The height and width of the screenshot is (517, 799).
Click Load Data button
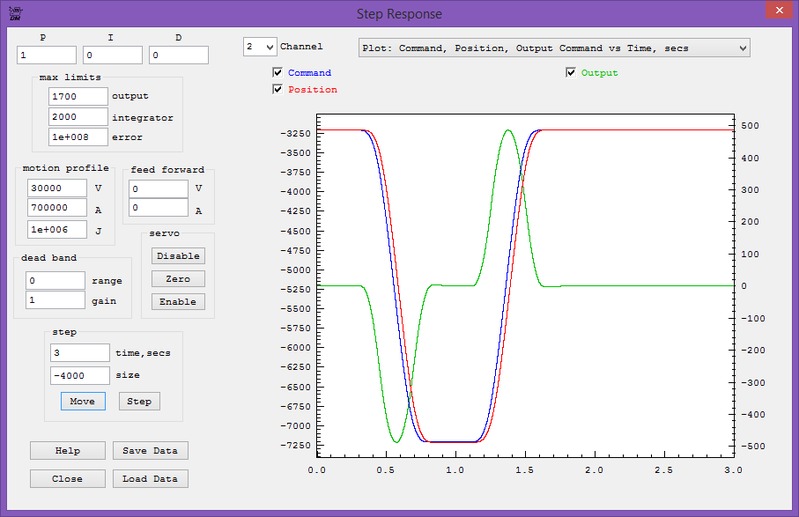150,479
